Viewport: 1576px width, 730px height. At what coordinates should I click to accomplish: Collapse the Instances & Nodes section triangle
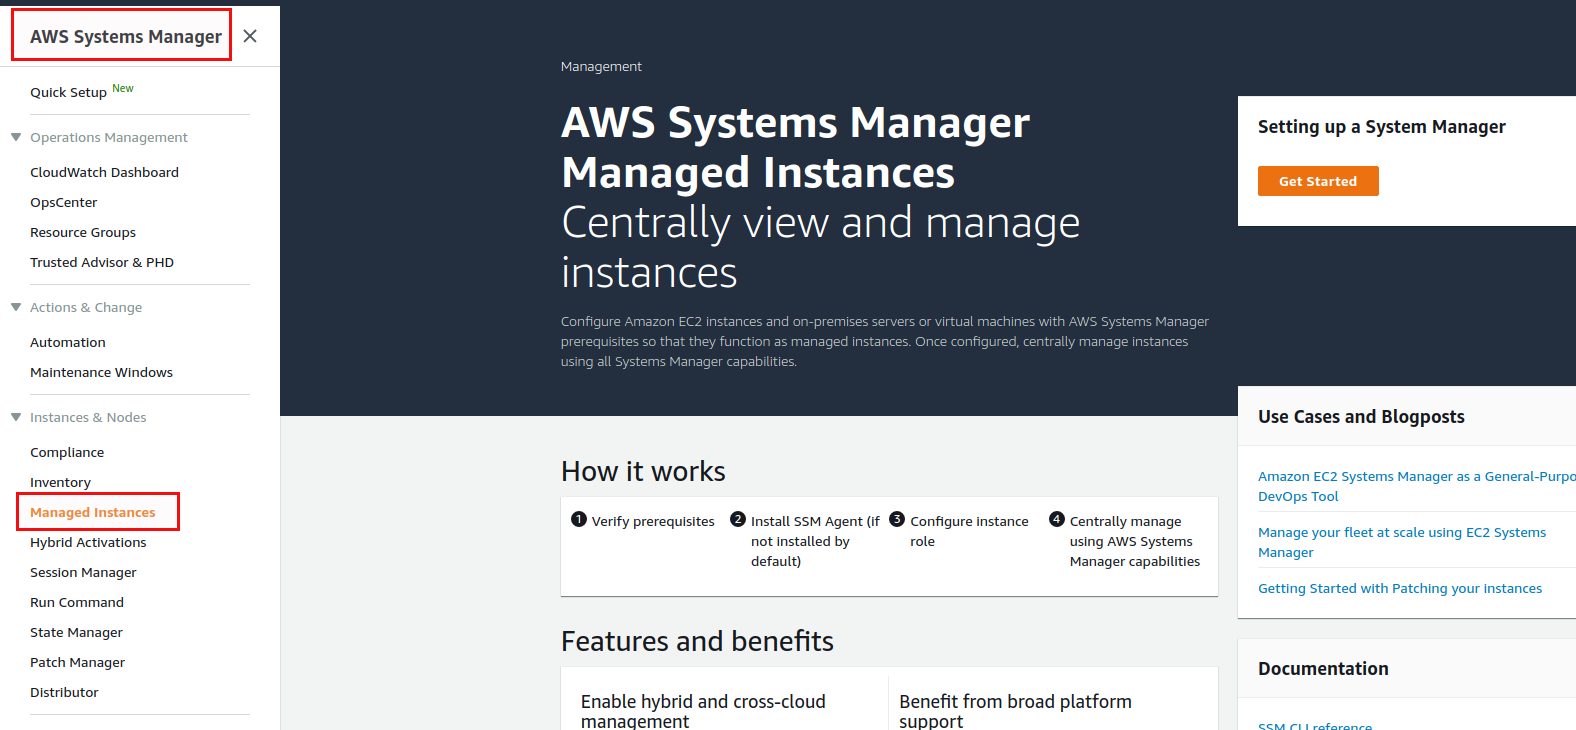[16, 417]
